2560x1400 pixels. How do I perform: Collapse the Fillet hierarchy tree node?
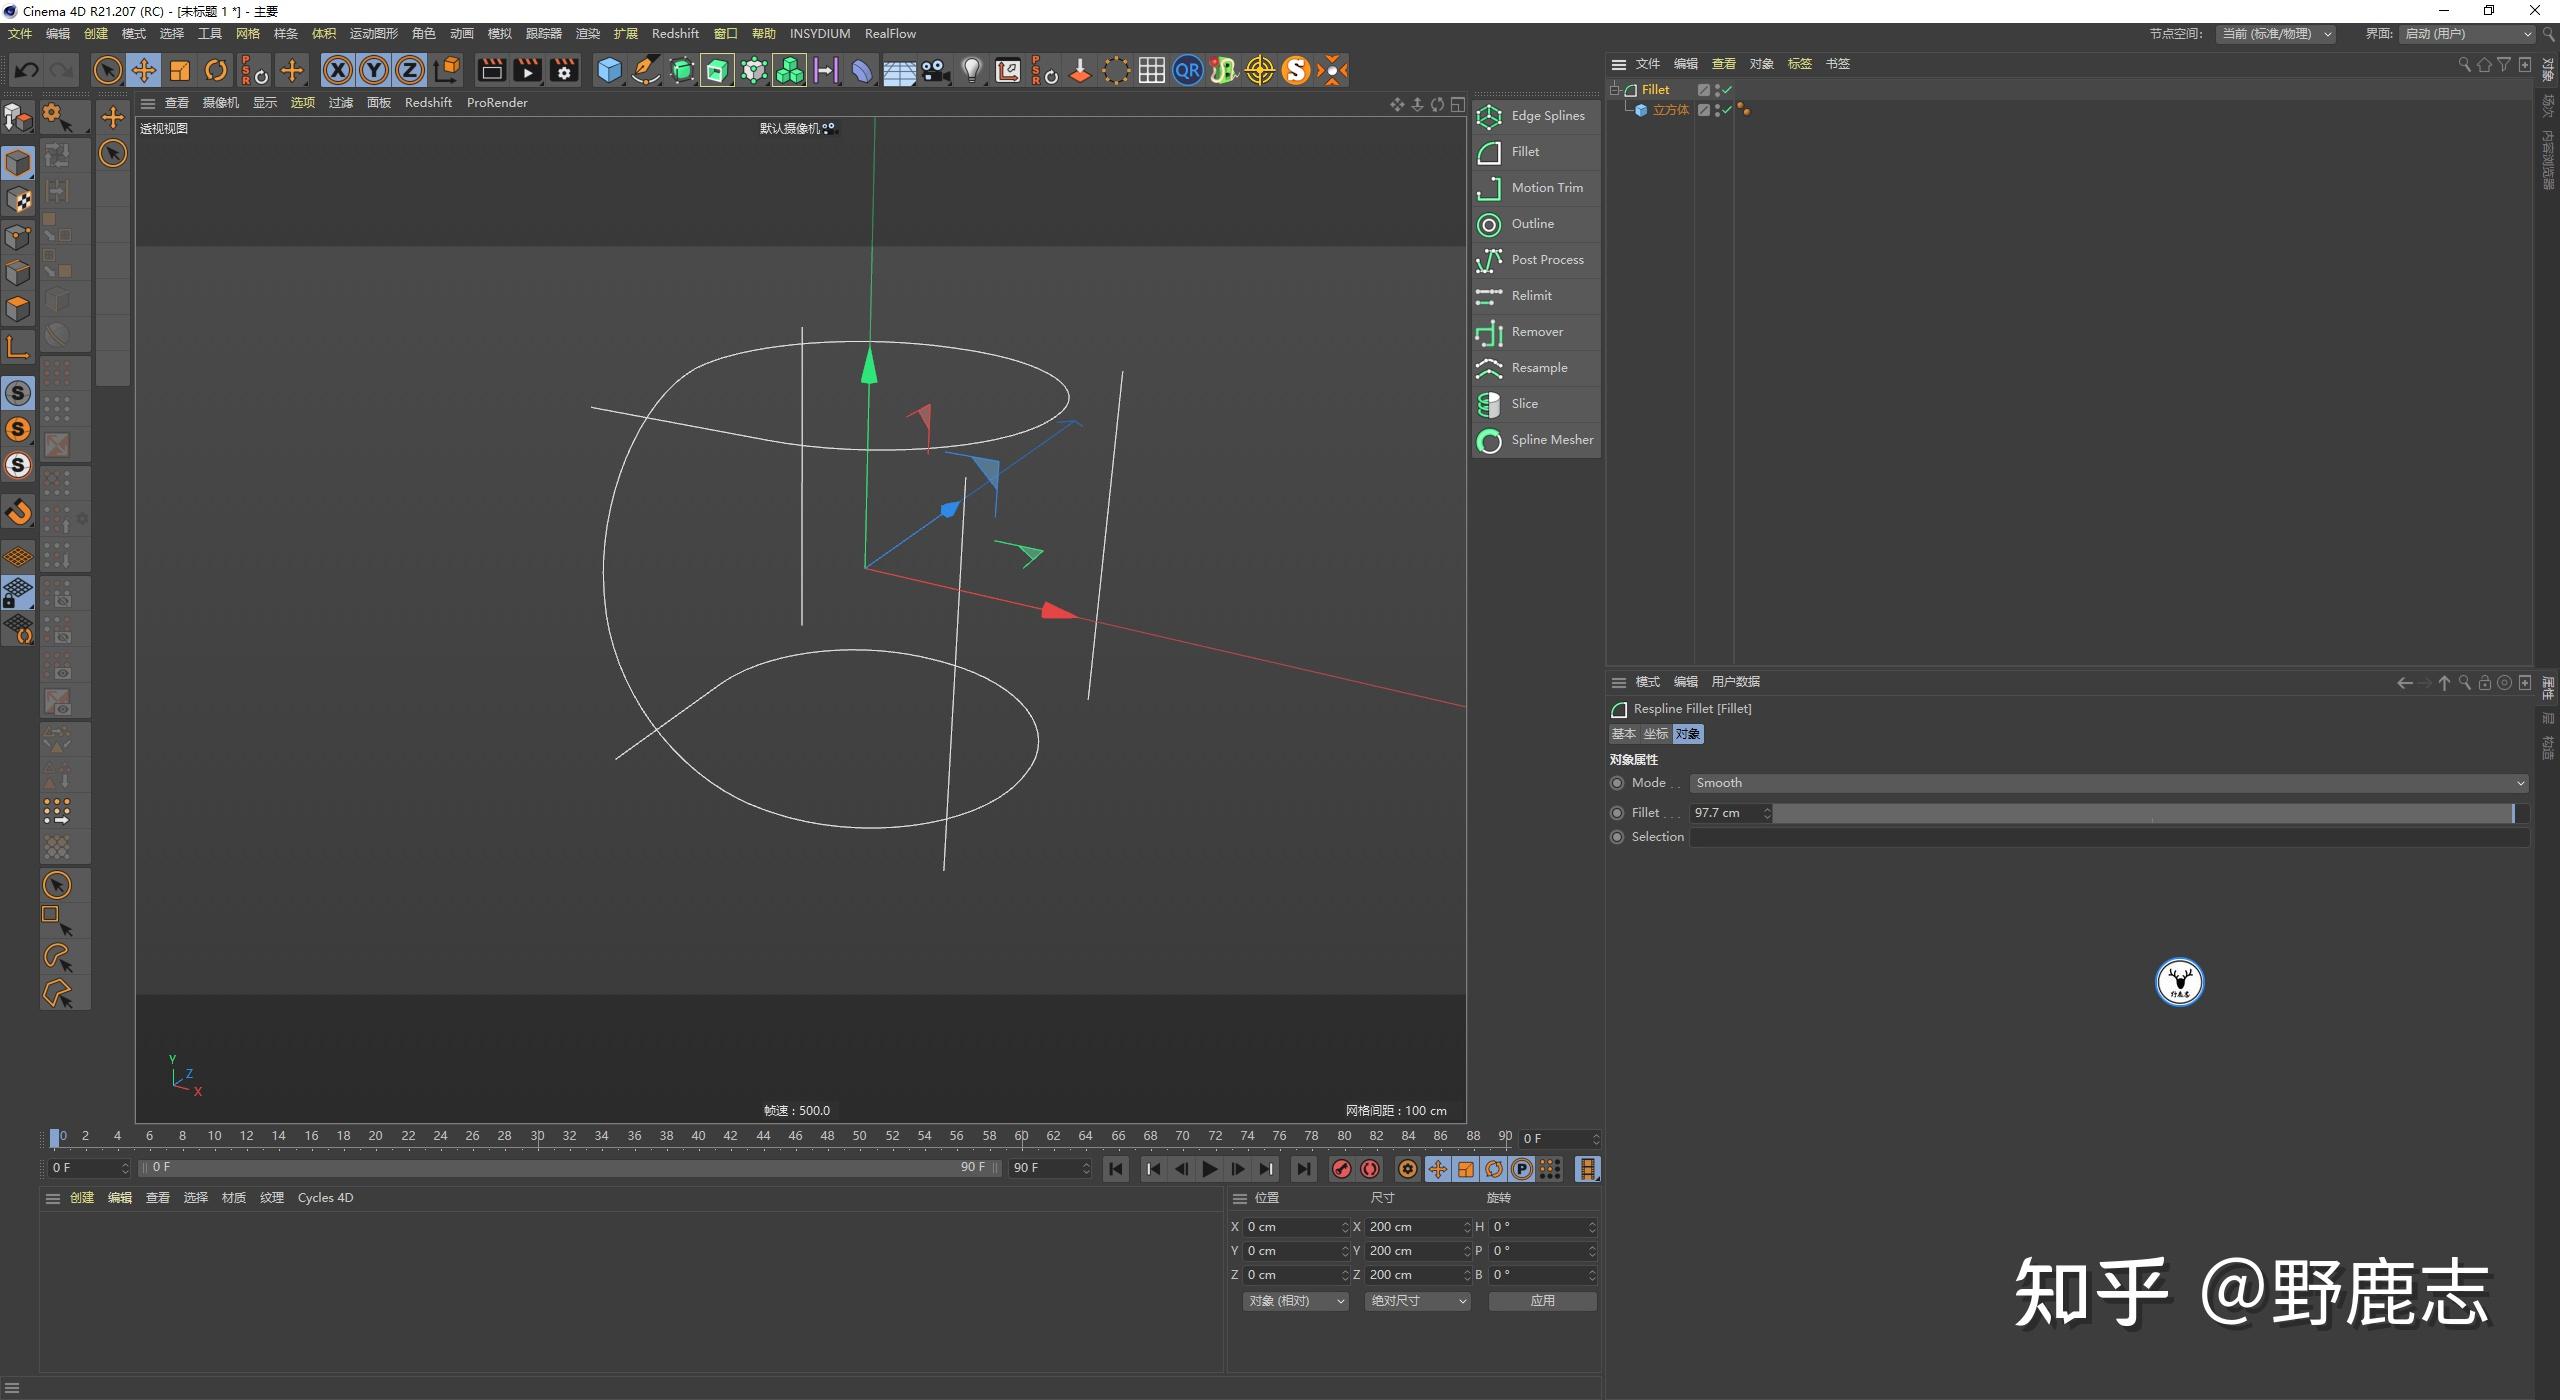pos(1614,90)
